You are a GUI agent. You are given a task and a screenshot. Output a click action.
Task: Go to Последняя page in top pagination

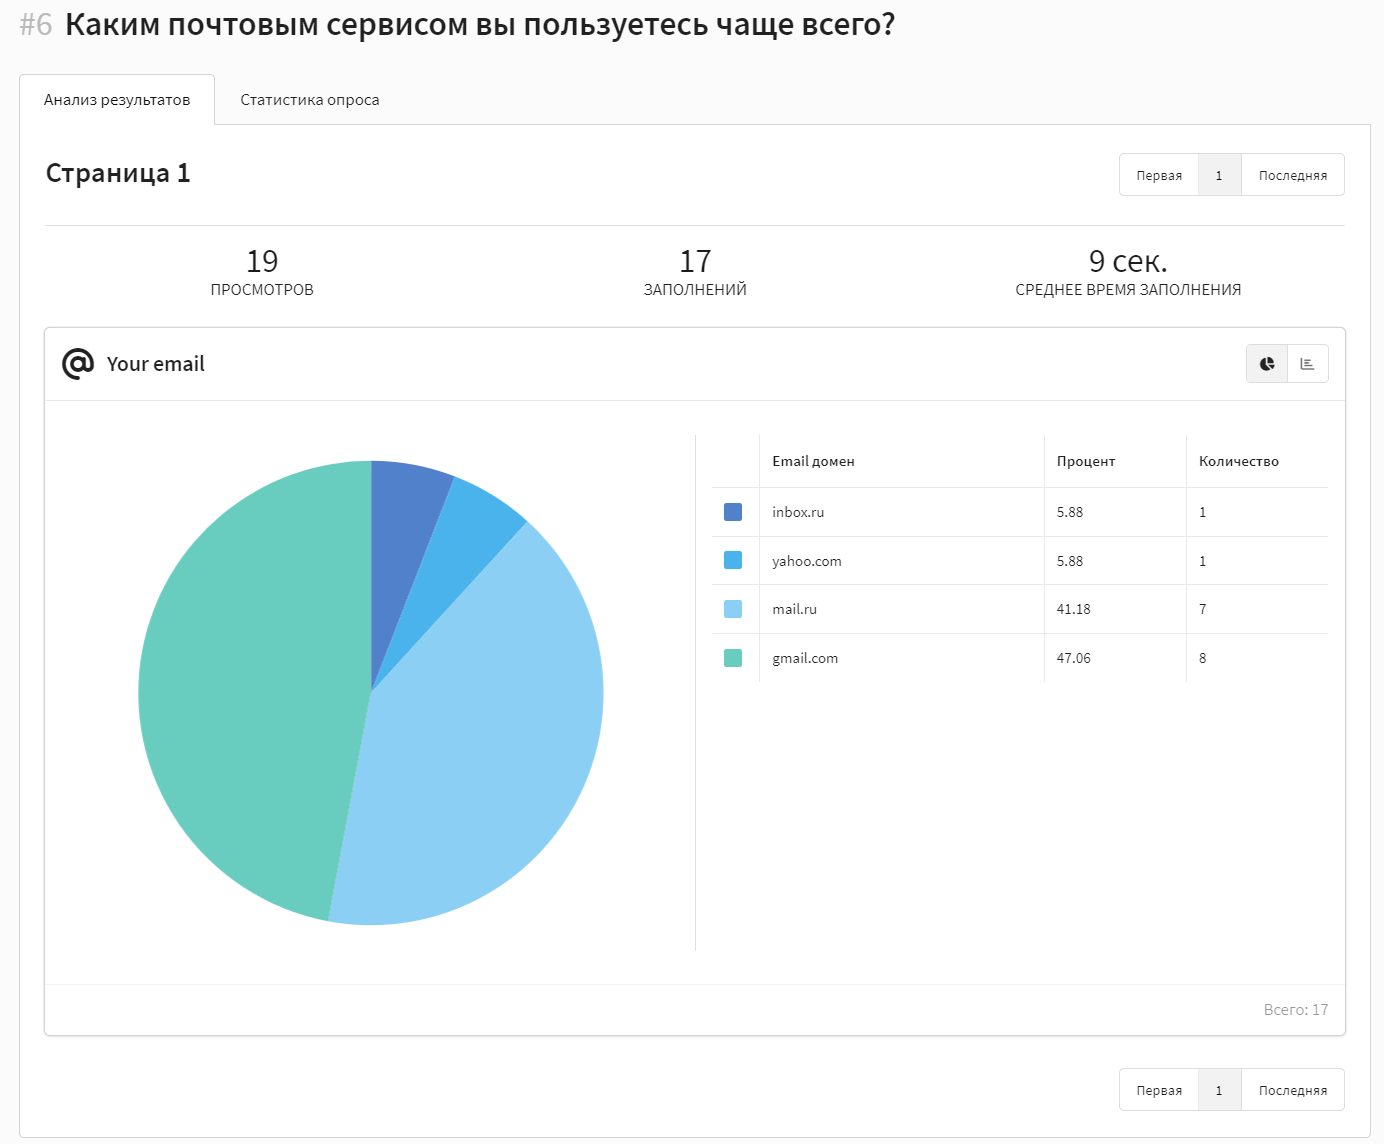[x=1293, y=175]
